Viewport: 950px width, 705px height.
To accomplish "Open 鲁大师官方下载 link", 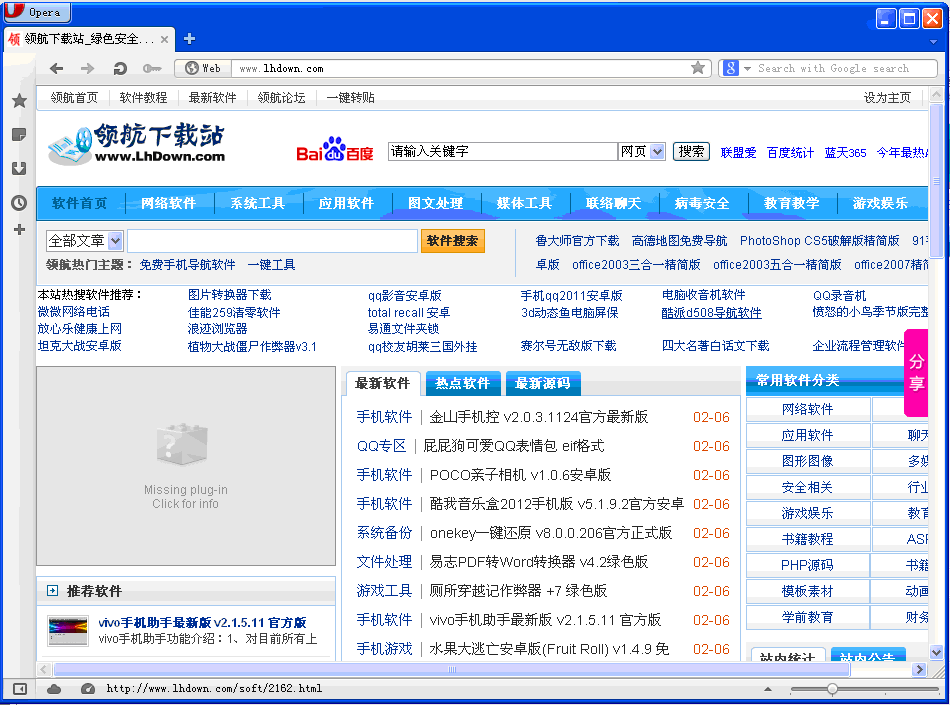I will pyautogui.click(x=577, y=241).
